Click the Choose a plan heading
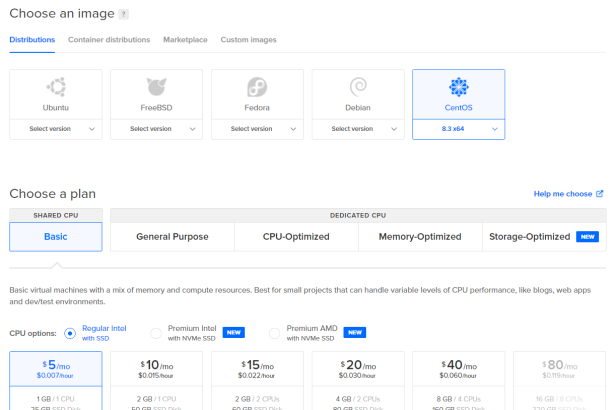The image size is (615, 410). point(53,194)
